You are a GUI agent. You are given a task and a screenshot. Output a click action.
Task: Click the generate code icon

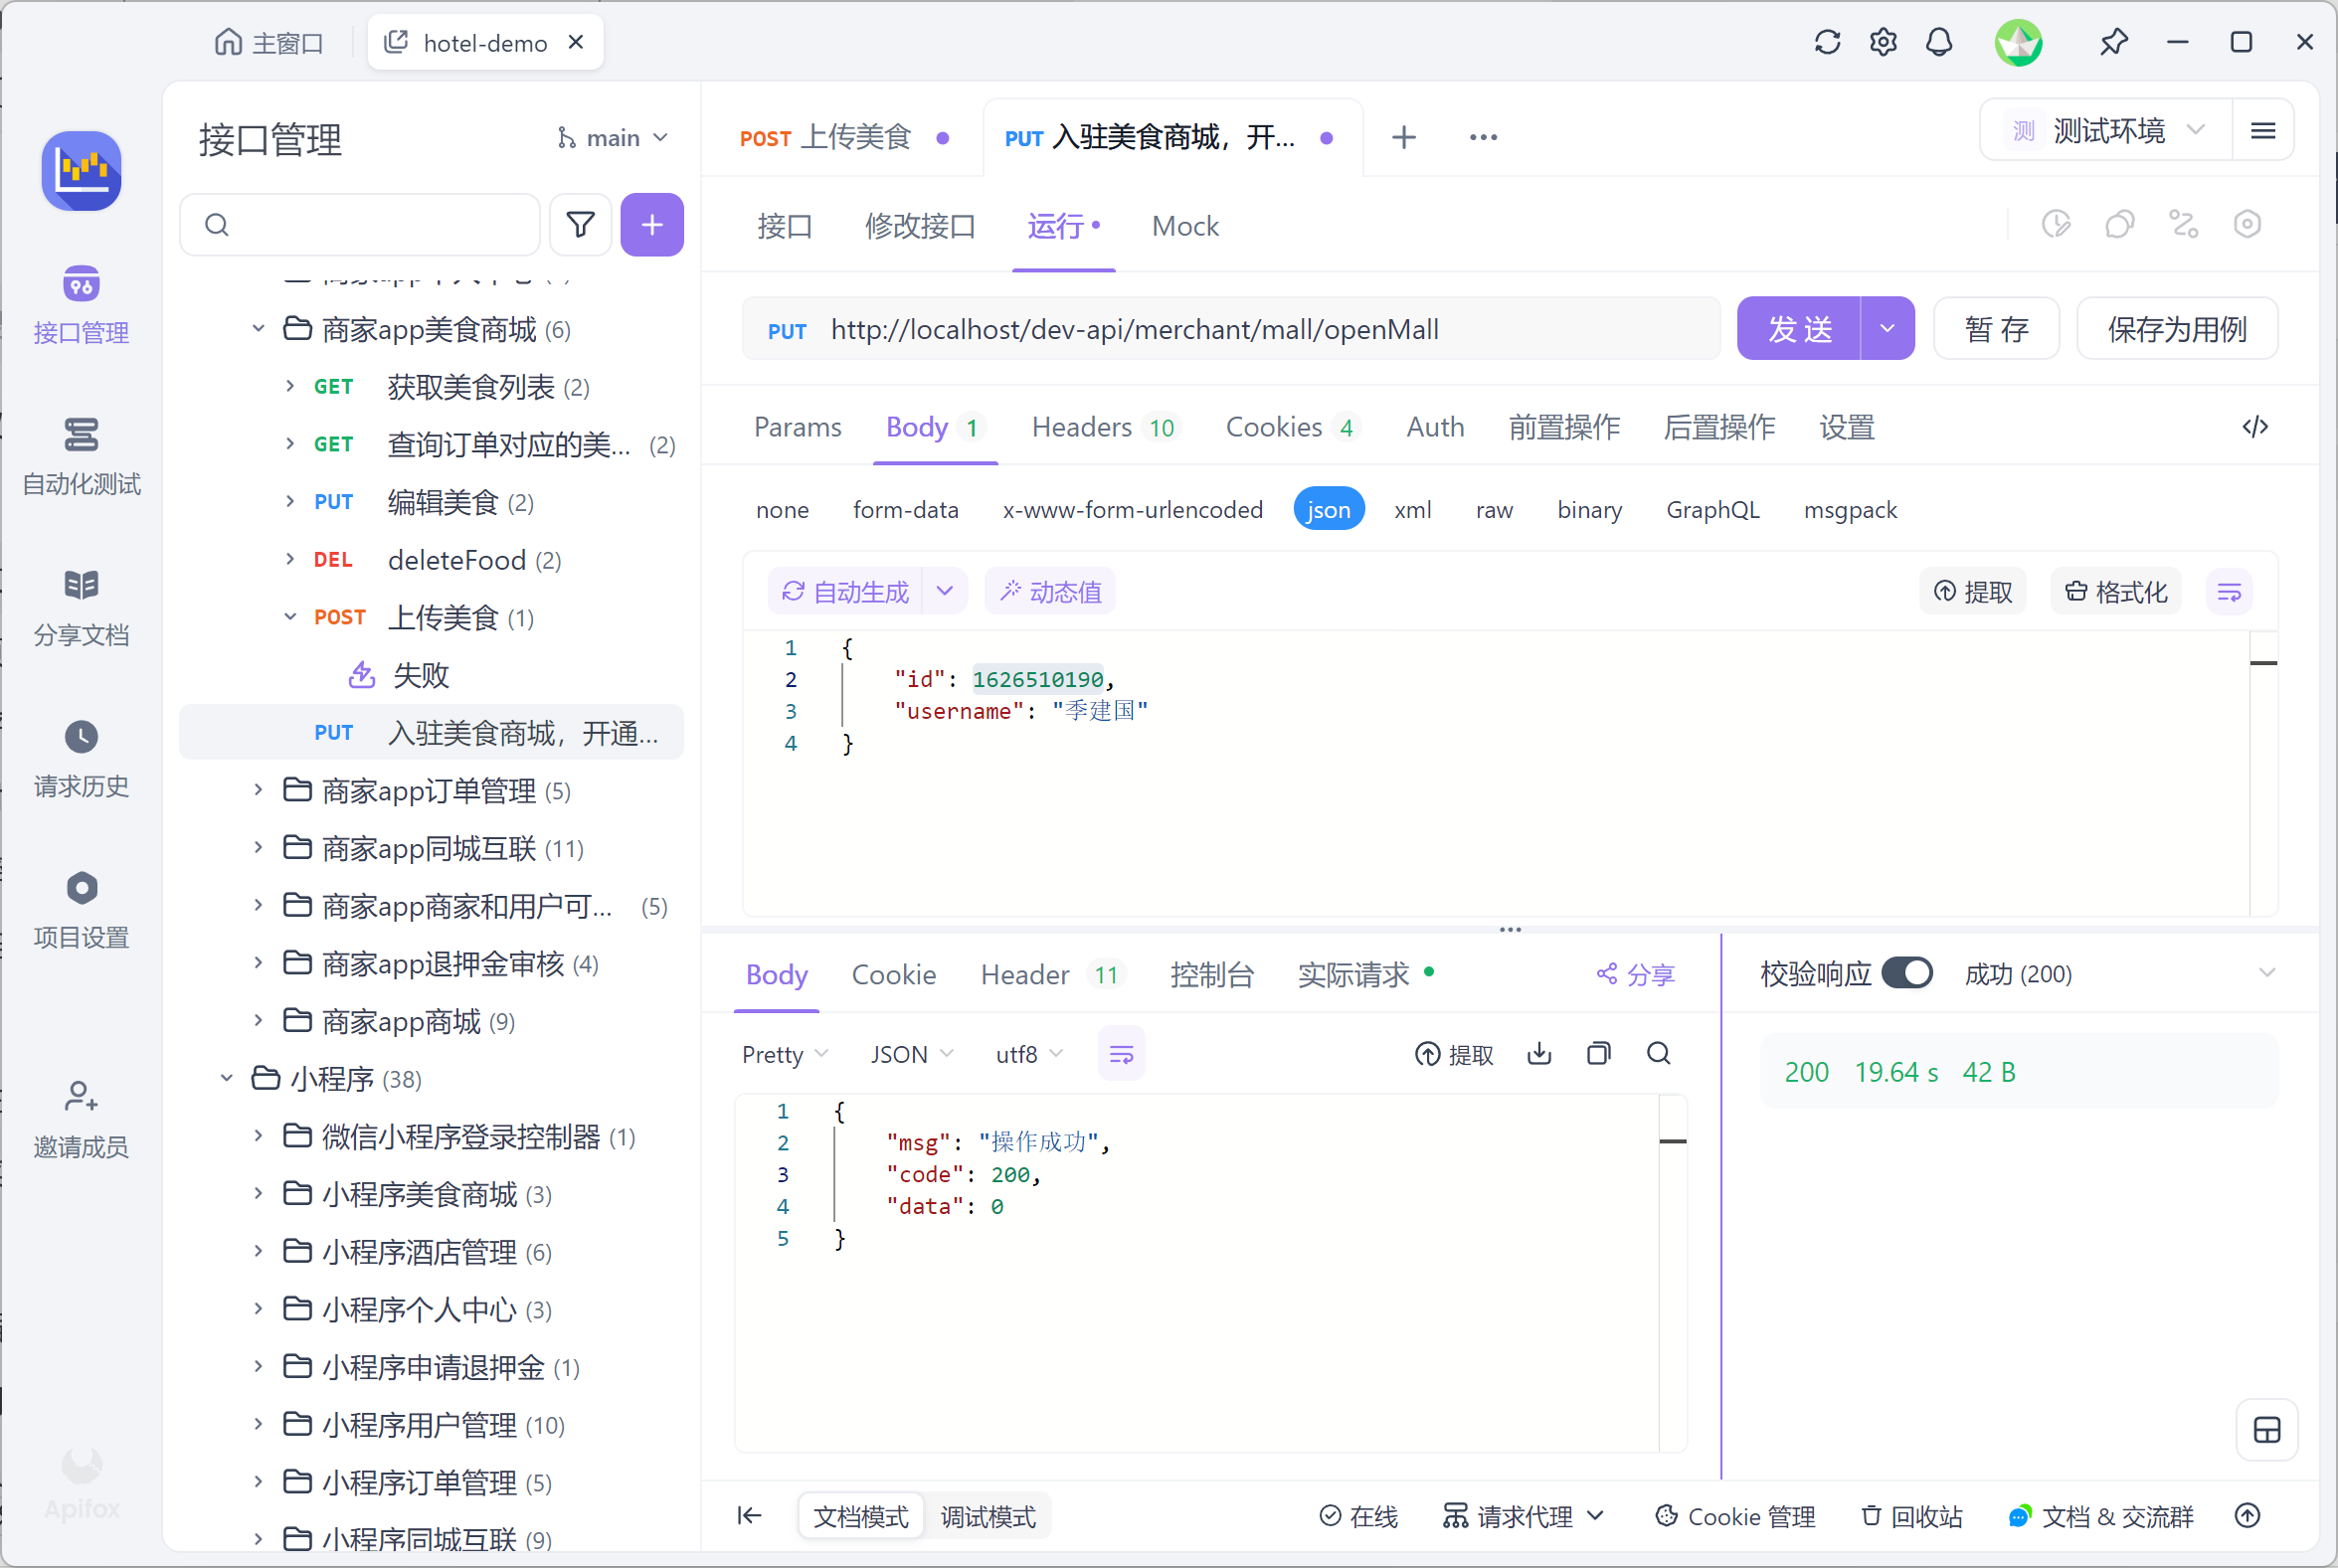pos(2254,427)
